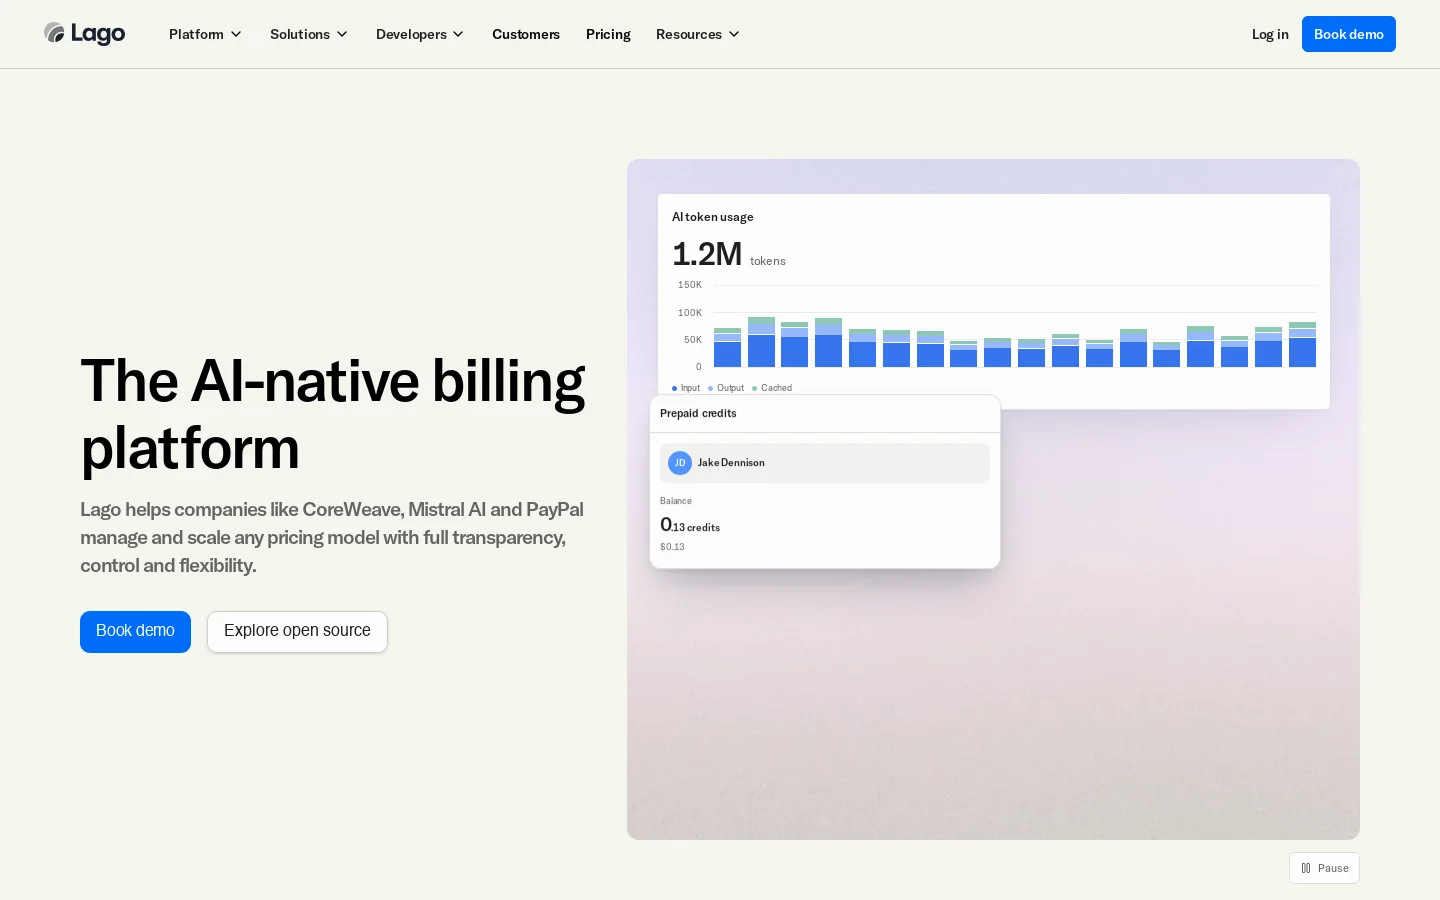Select the Jake Dennison name text
Image resolution: width=1440 pixels, height=900 pixels.
point(731,463)
